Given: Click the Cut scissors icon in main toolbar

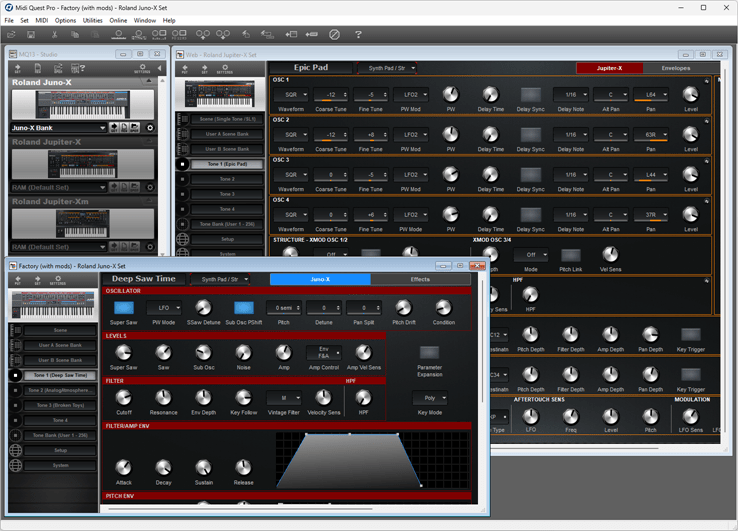Looking at the screenshot, I should pos(54,34).
